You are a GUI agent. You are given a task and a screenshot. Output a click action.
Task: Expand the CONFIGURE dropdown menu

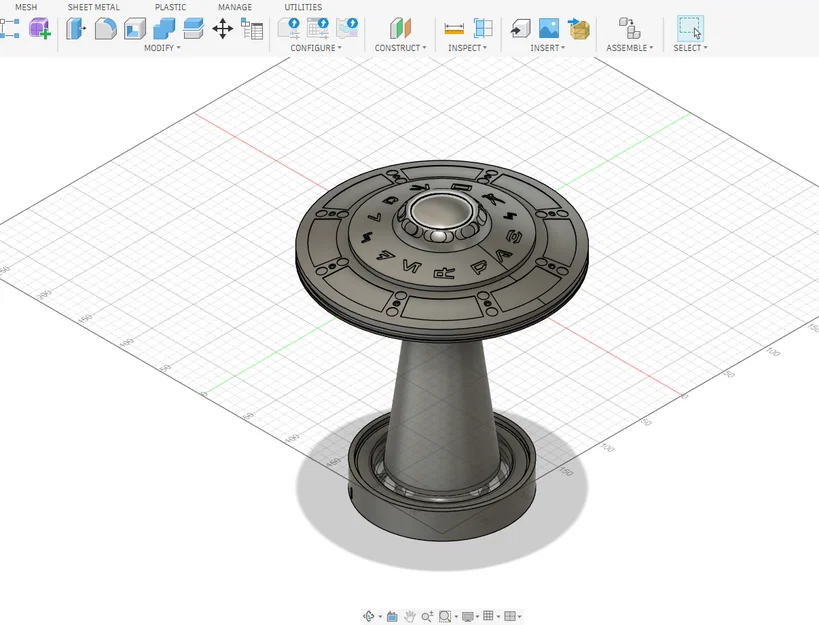(316, 48)
